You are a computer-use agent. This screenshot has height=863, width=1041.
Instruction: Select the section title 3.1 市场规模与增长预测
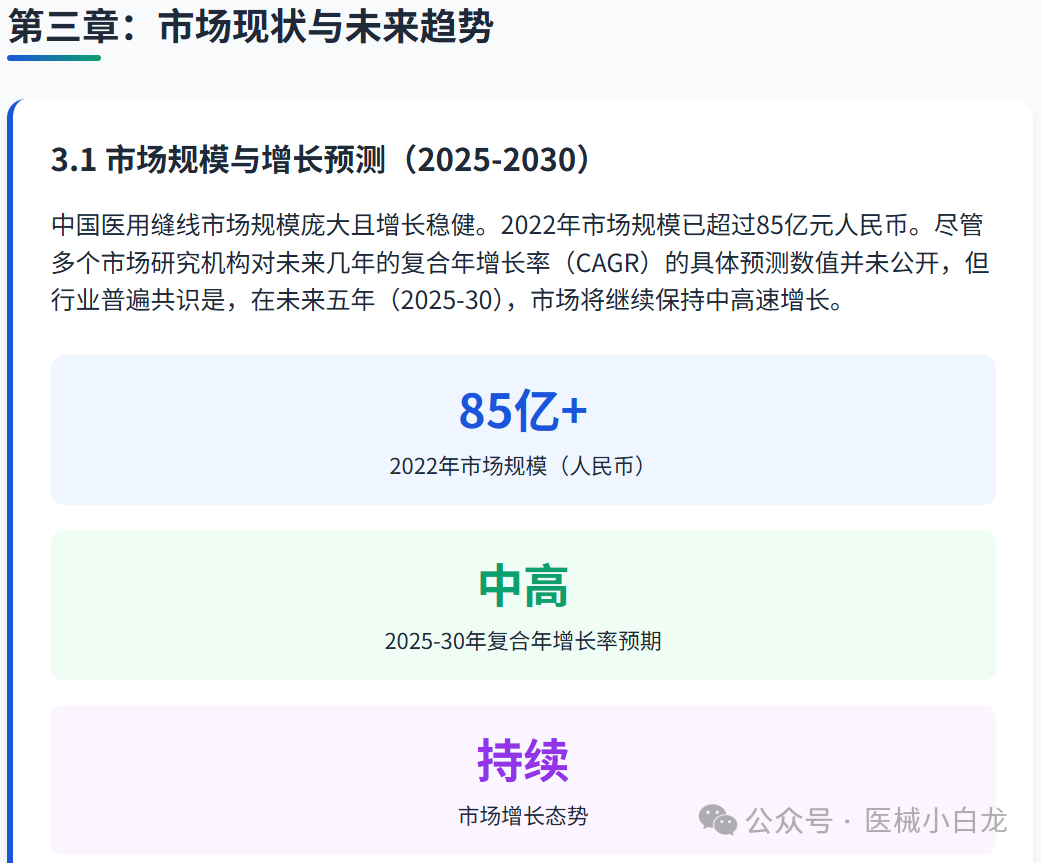coord(321,159)
